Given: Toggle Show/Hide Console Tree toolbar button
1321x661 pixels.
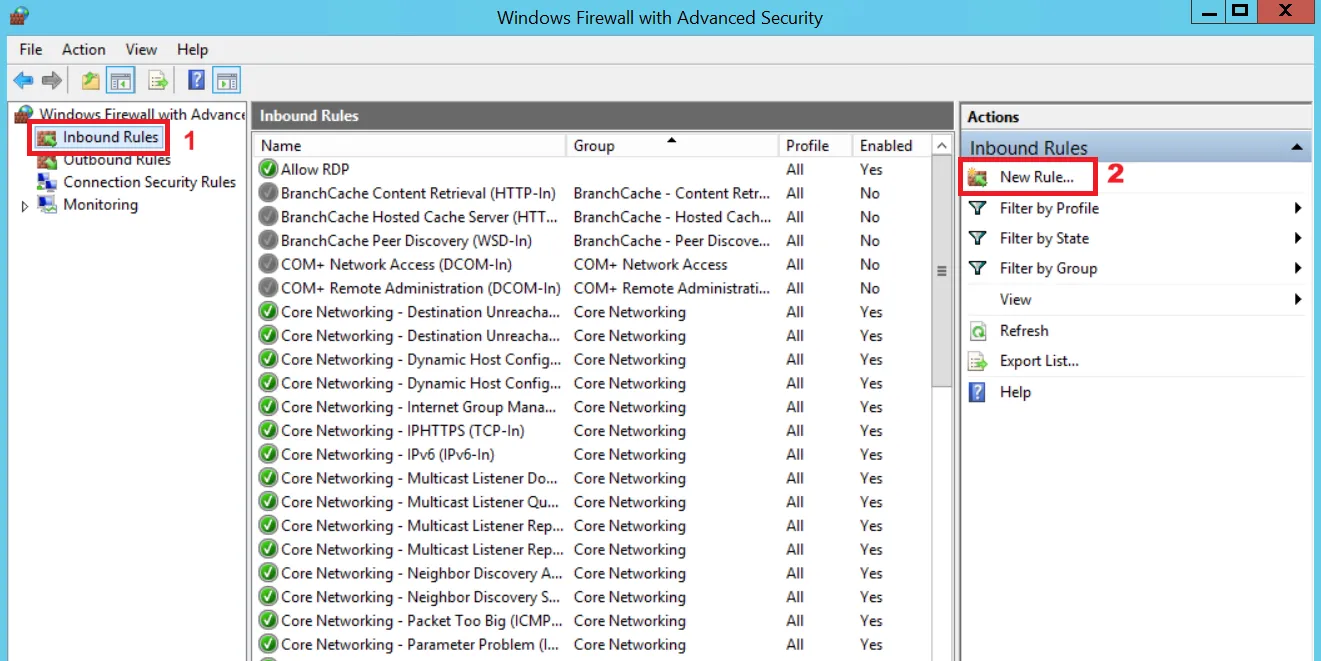Looking at the screenshot, I should tap(121, 81).
